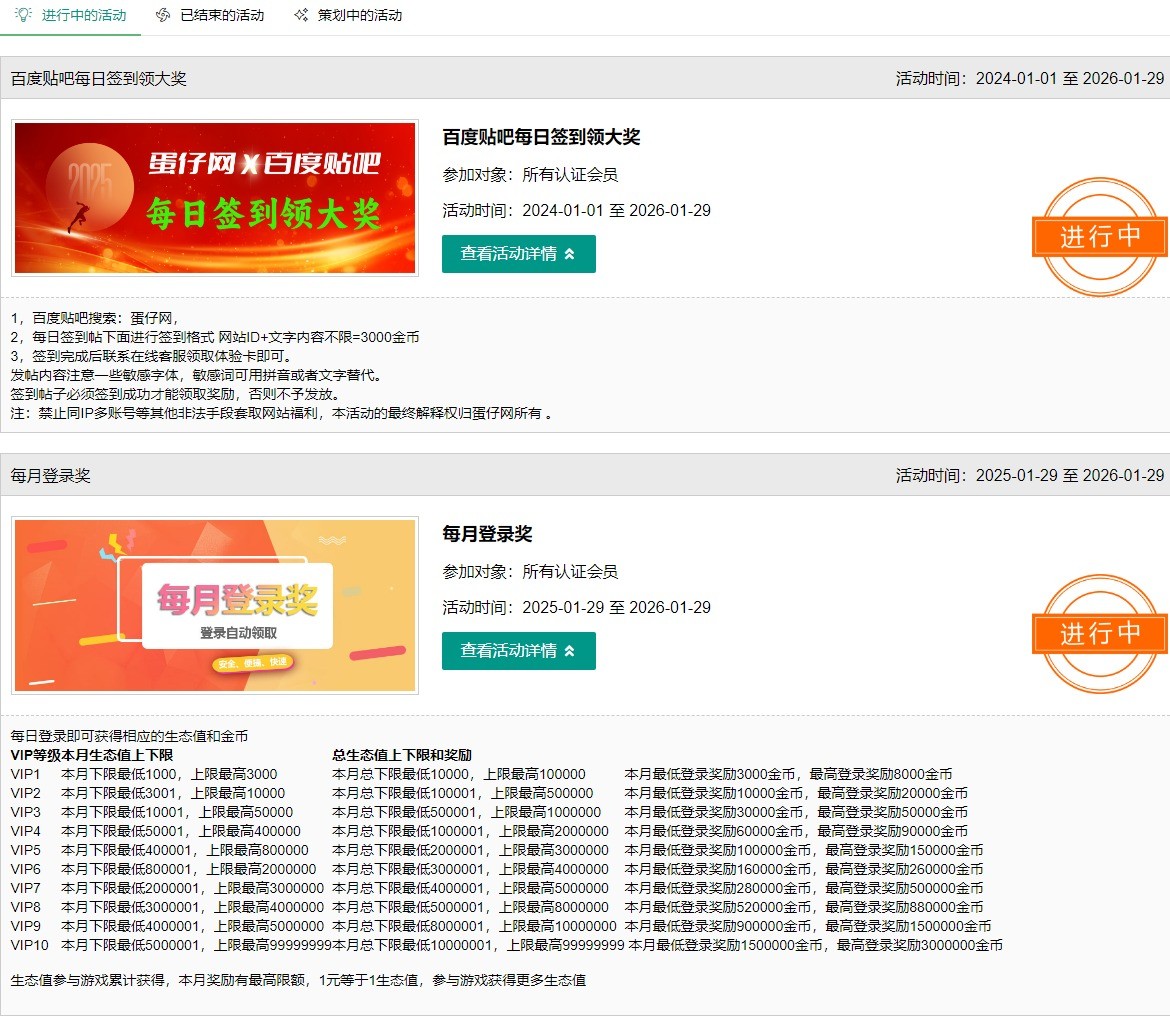Click the 每月登录奖 gray header title

coord(51,476)
